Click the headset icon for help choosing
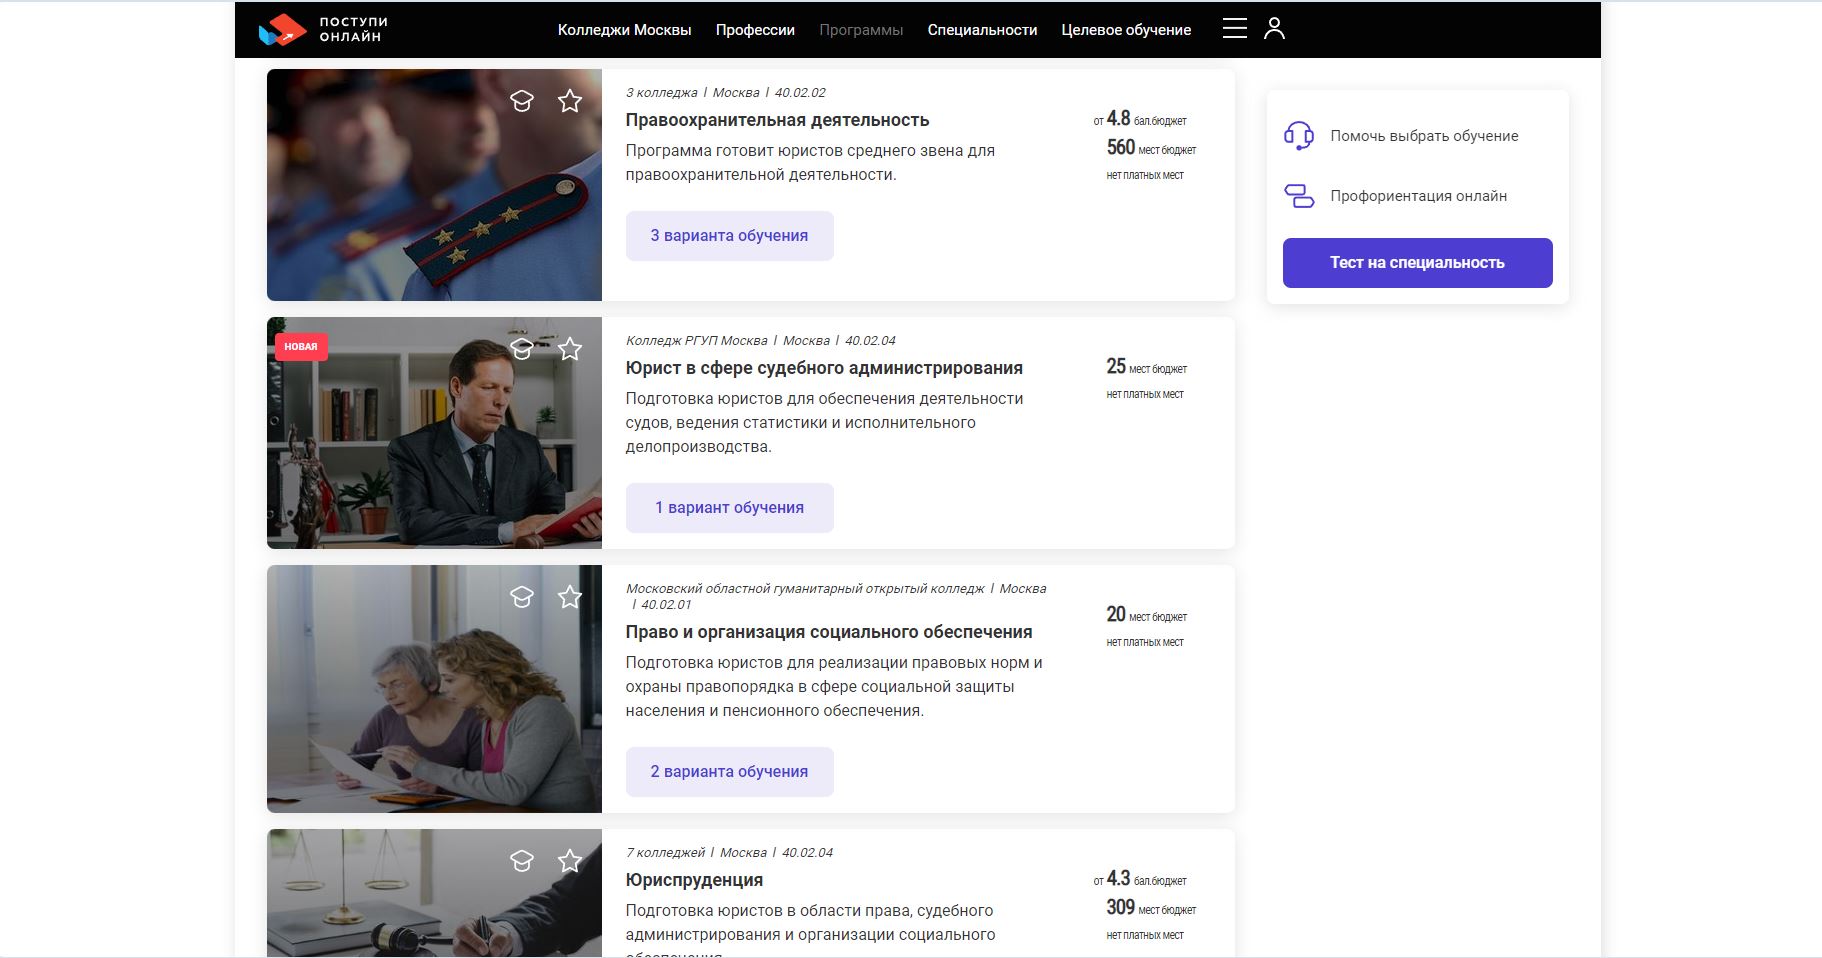 pos(1299,135)
